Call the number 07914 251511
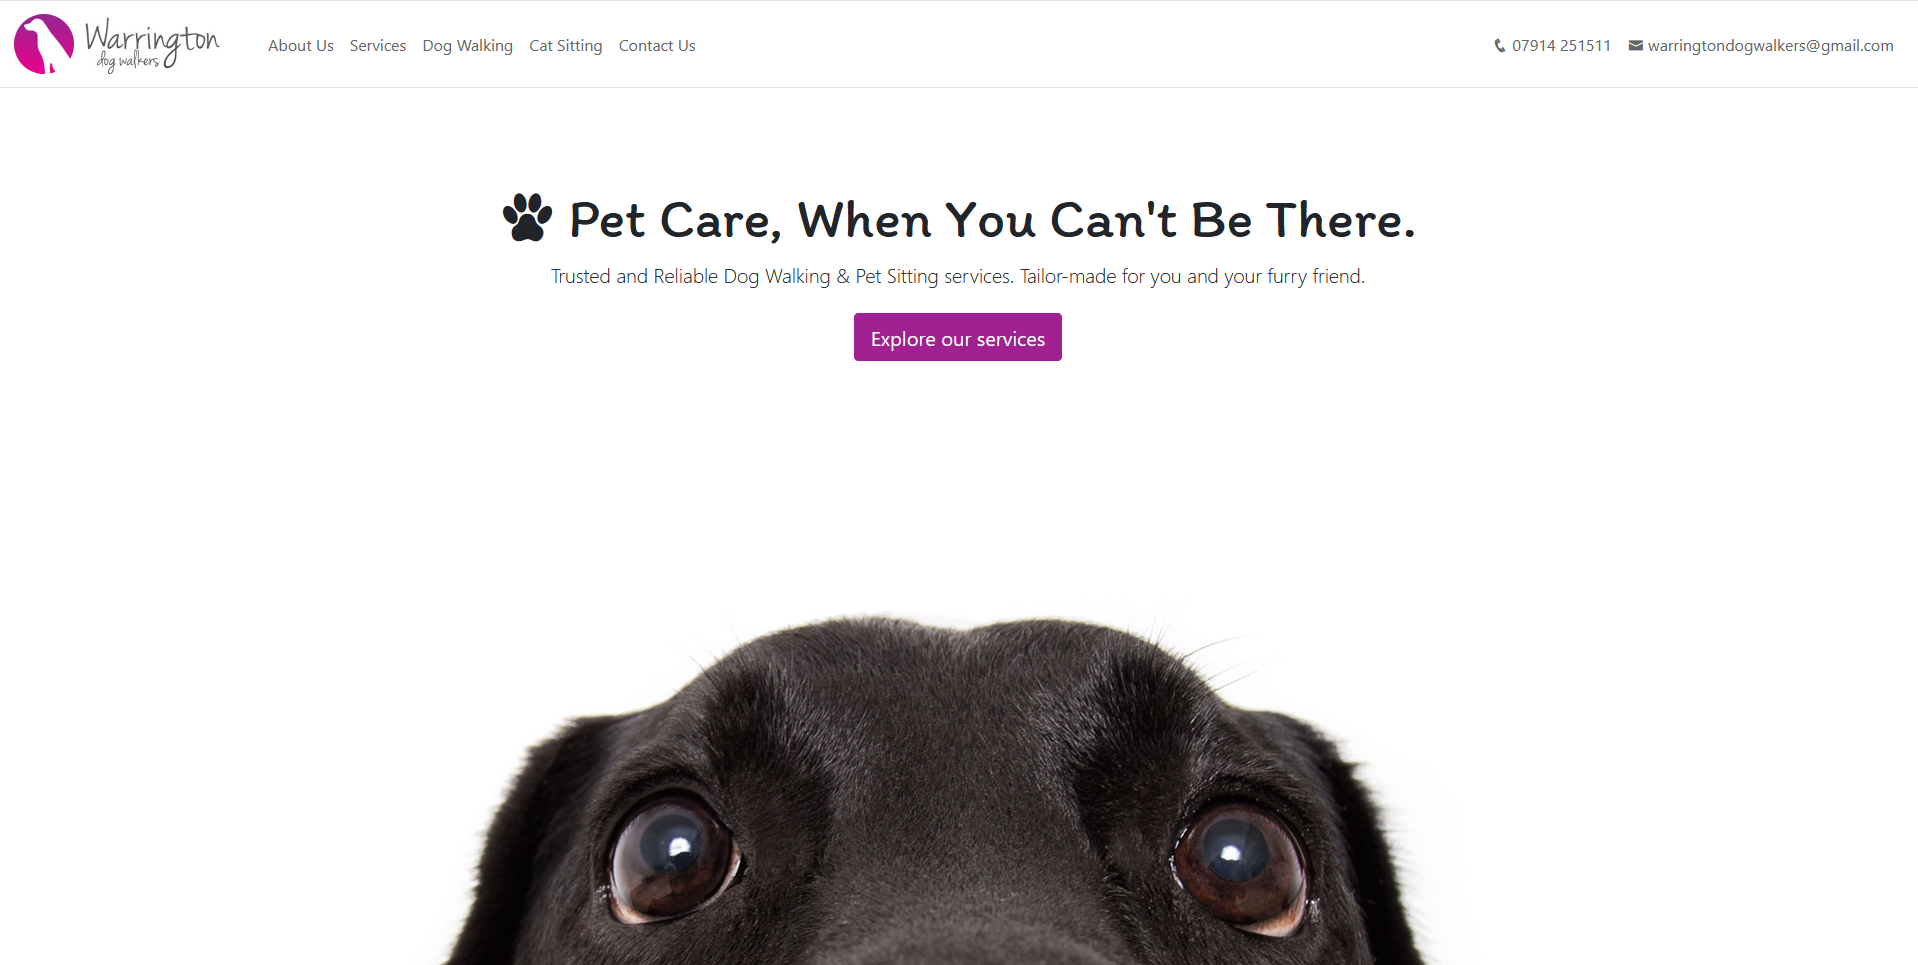This screenshot has width=1918, height=965. tap(1561, 46)
